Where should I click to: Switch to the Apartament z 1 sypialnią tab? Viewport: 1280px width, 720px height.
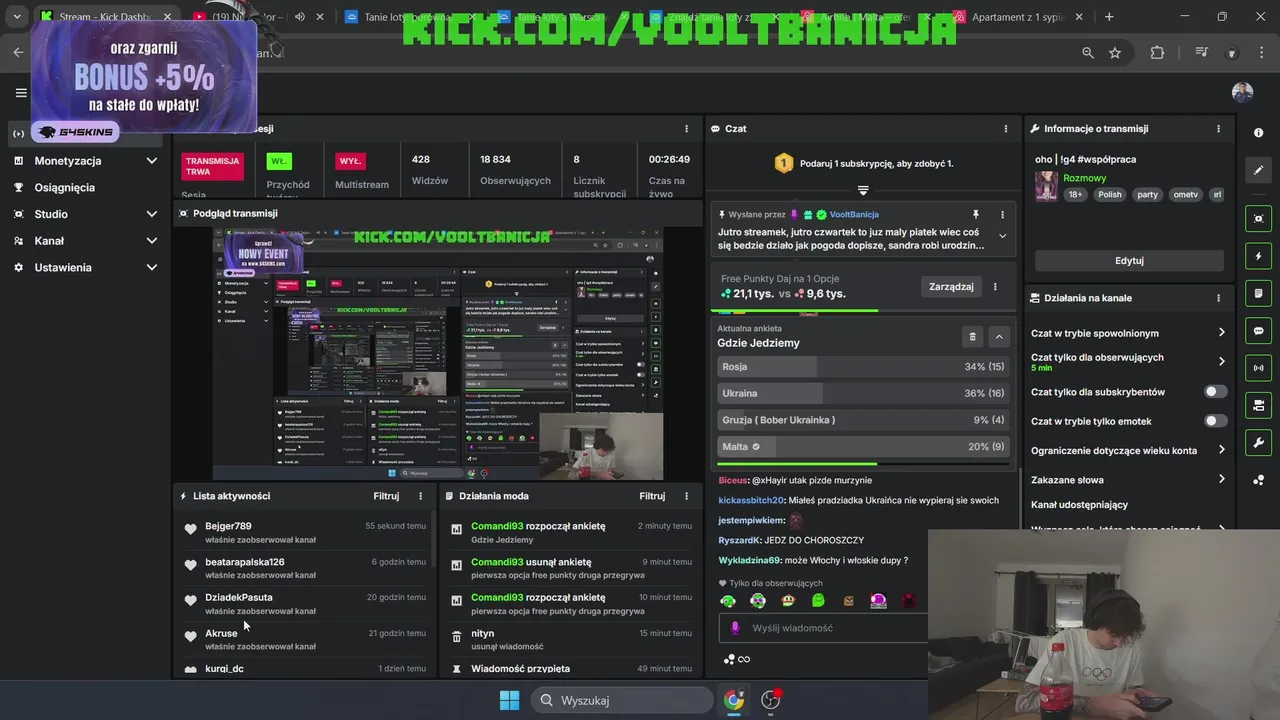(x=1019, y=17)
